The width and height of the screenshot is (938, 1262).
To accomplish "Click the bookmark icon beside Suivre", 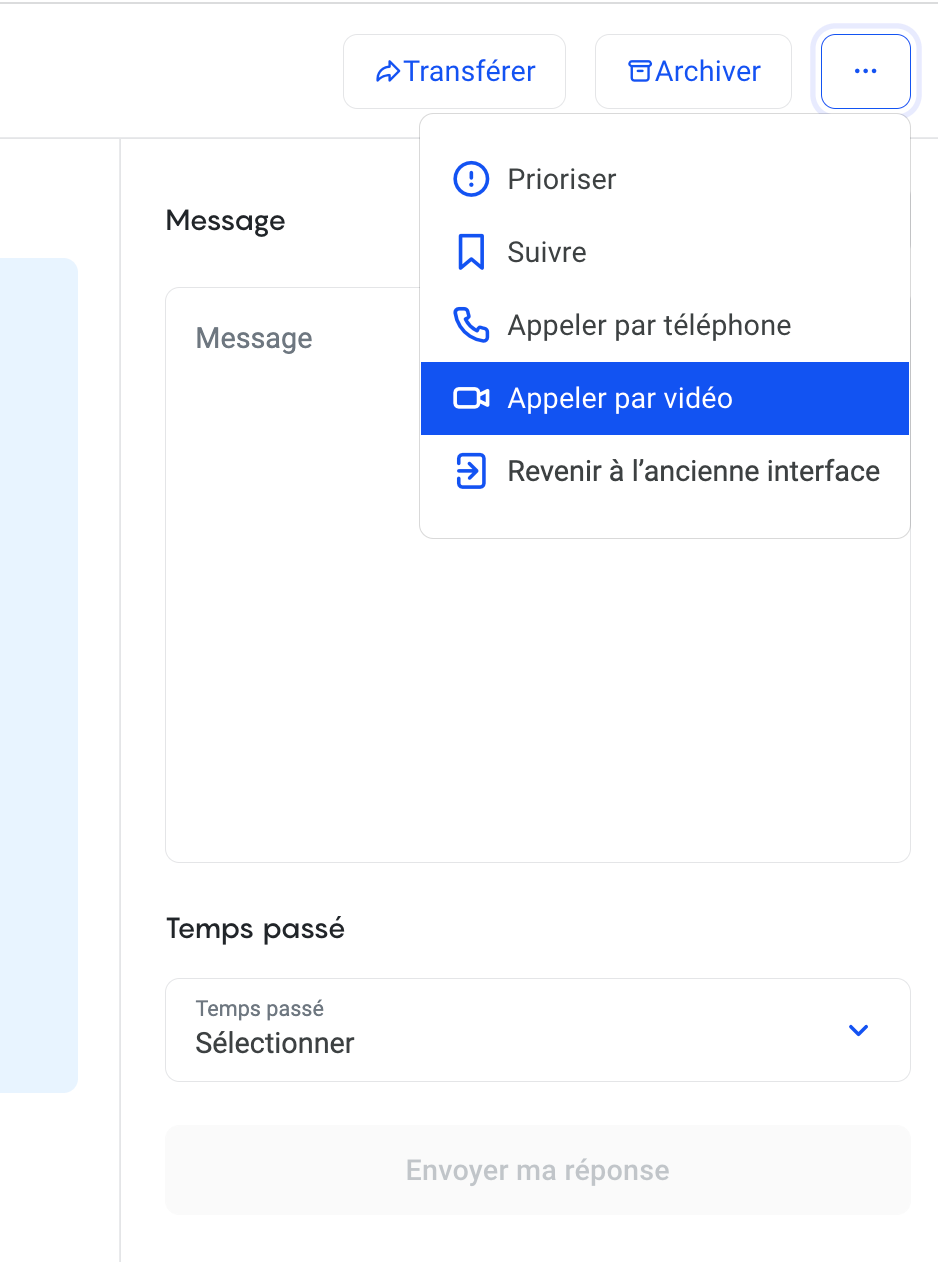I will (x=471, y=253).
